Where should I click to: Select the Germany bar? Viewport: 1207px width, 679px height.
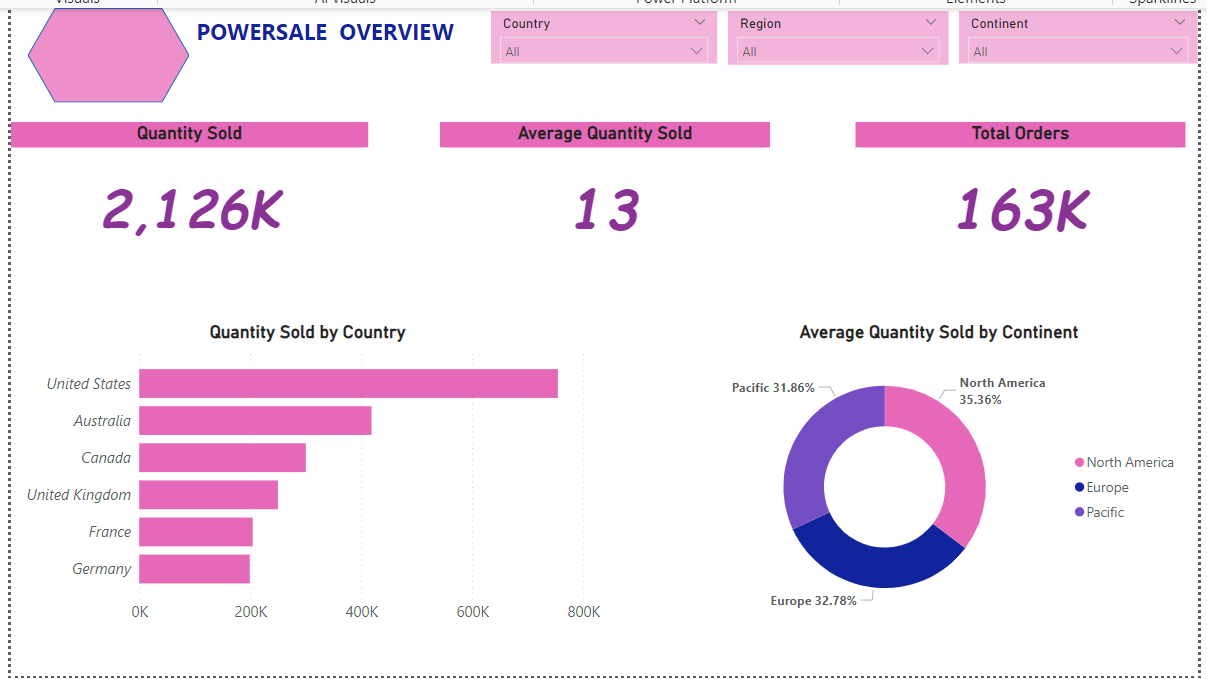[194, 568]
